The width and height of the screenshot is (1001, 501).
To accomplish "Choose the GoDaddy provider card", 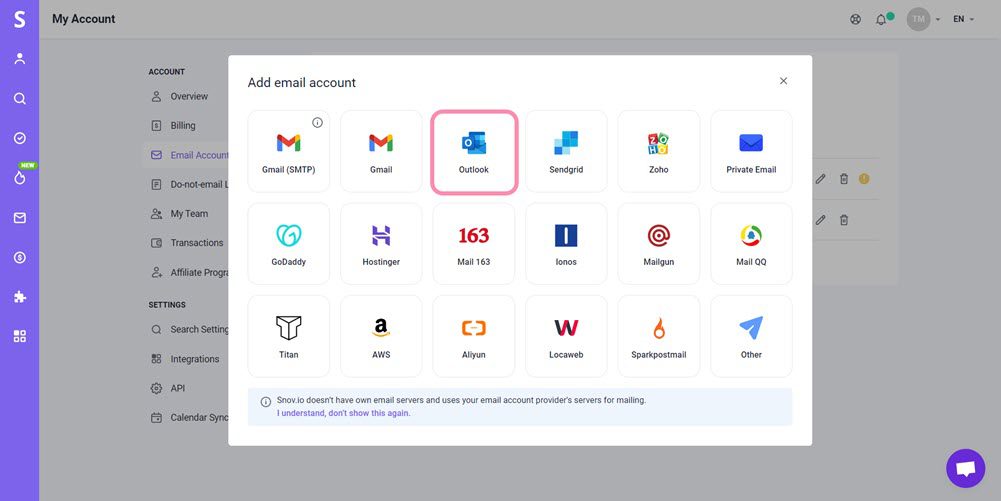I will coord(289,244).
